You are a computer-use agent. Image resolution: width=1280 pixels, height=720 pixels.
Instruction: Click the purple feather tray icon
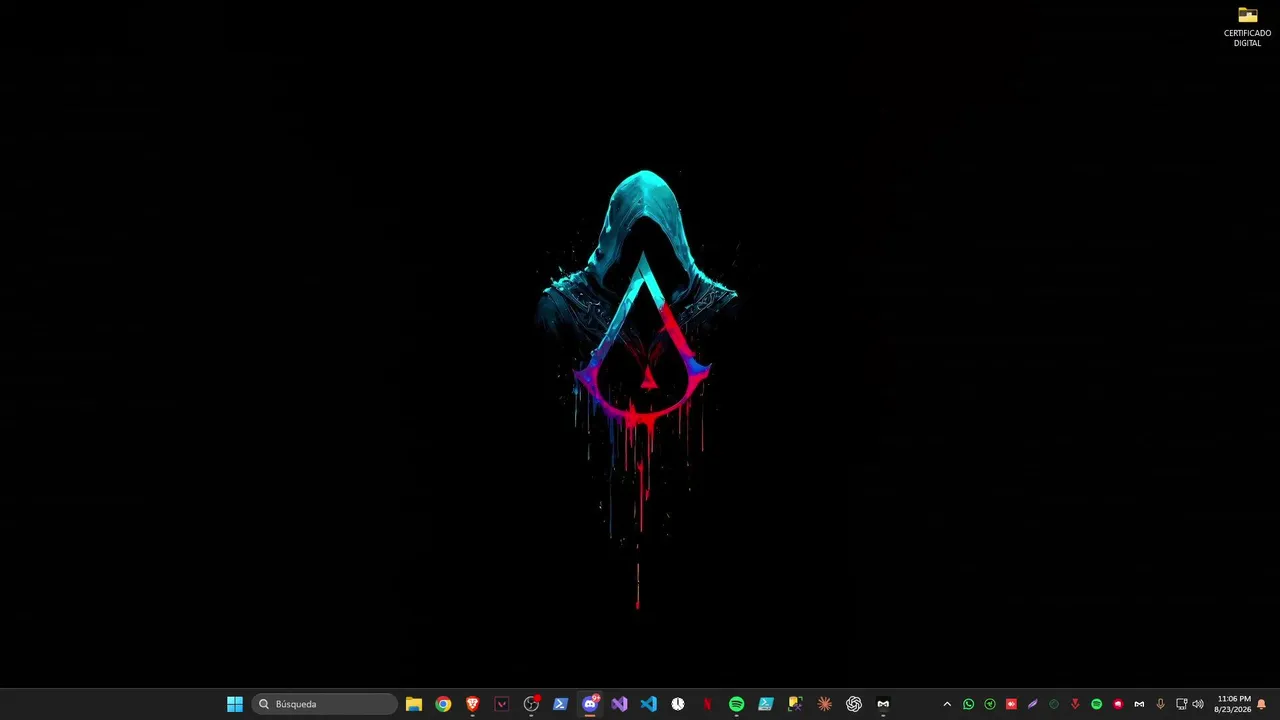(x=1032, y=704)
